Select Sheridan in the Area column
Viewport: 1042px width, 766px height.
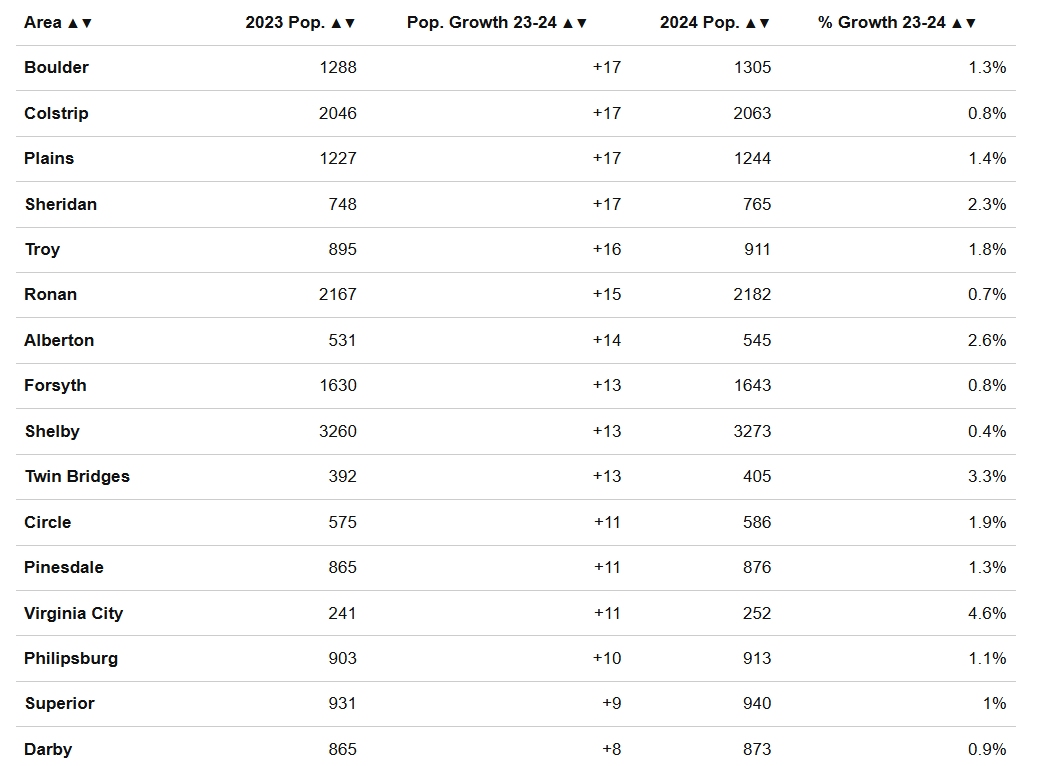[61, 204]
